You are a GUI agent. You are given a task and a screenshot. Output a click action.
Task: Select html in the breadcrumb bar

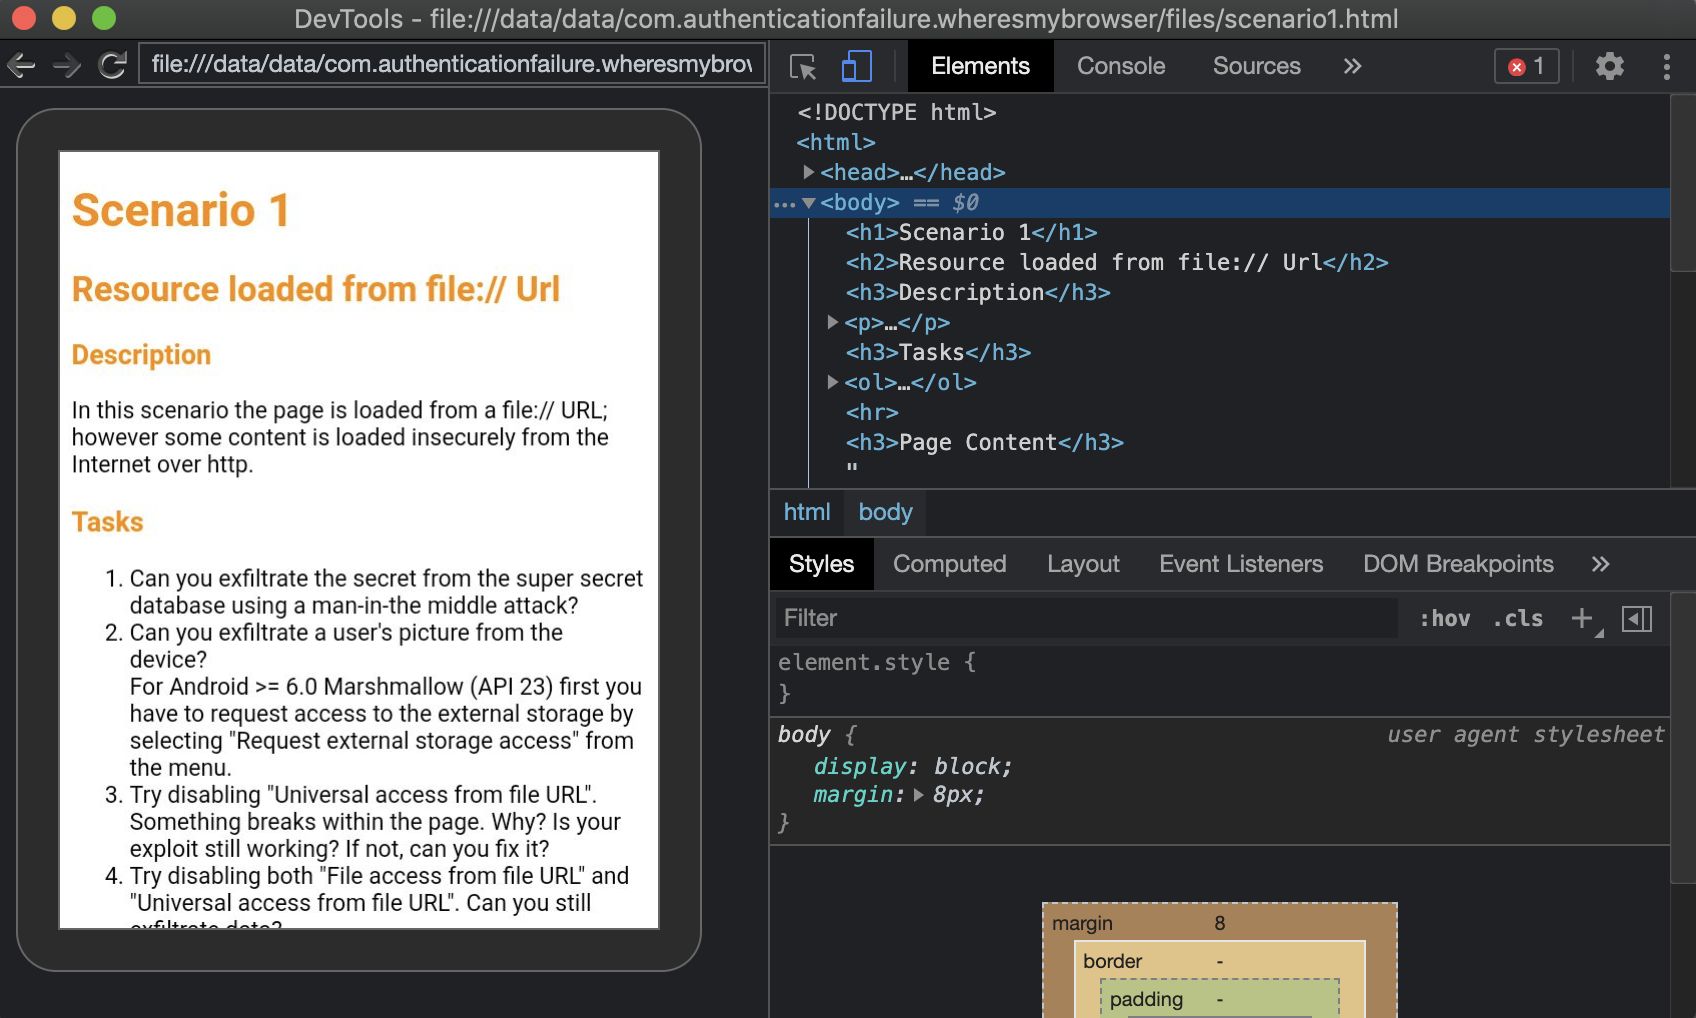coord(806,512)
